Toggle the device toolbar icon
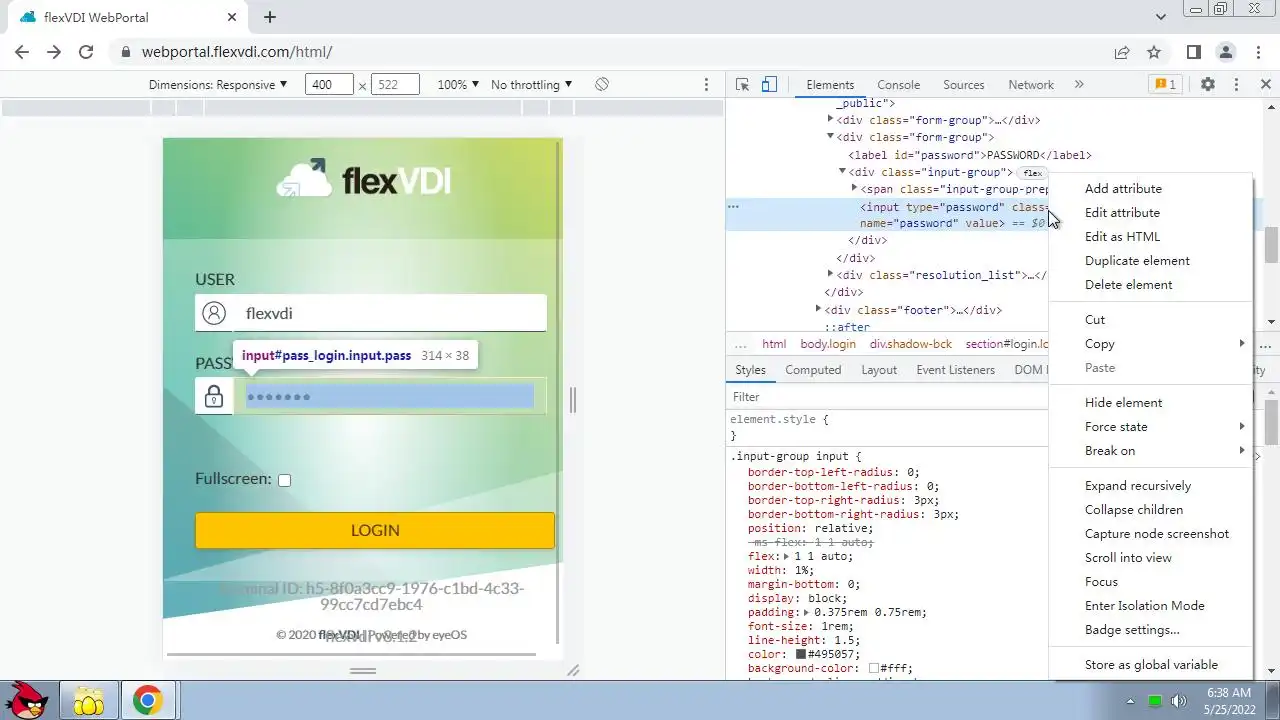 coord(769,85)
